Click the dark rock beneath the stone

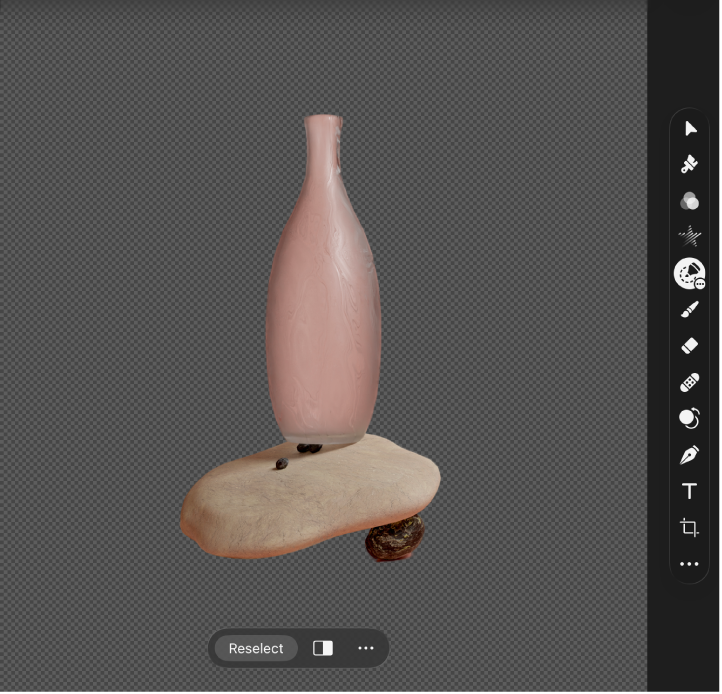394,541
